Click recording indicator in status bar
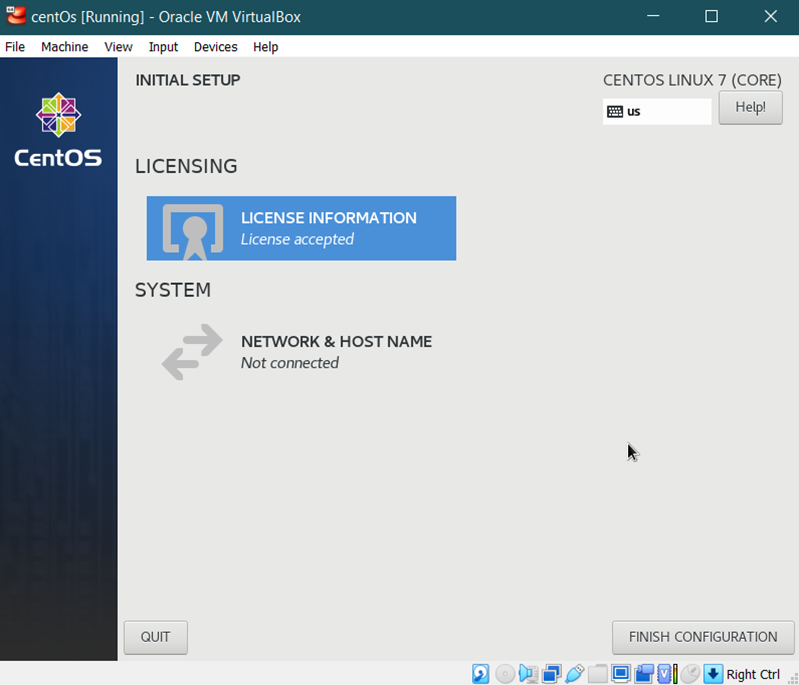Screen dimensions: 799x685 [x=644, y=673]
